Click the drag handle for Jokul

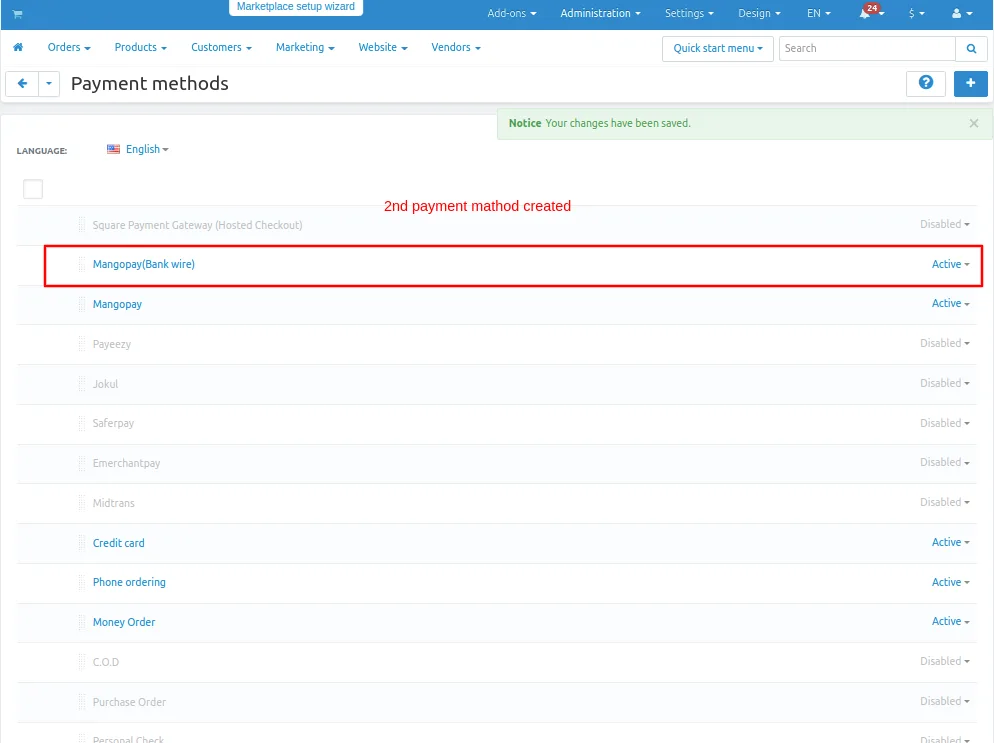[82, 384]
